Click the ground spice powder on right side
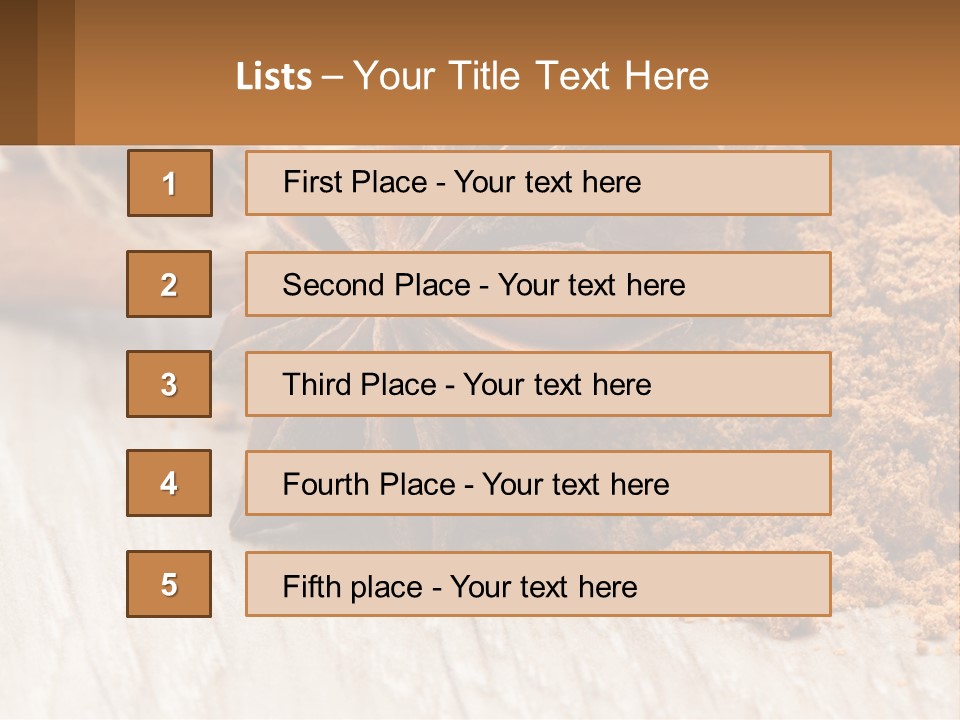The image size is (960, 720). (895, 400)
